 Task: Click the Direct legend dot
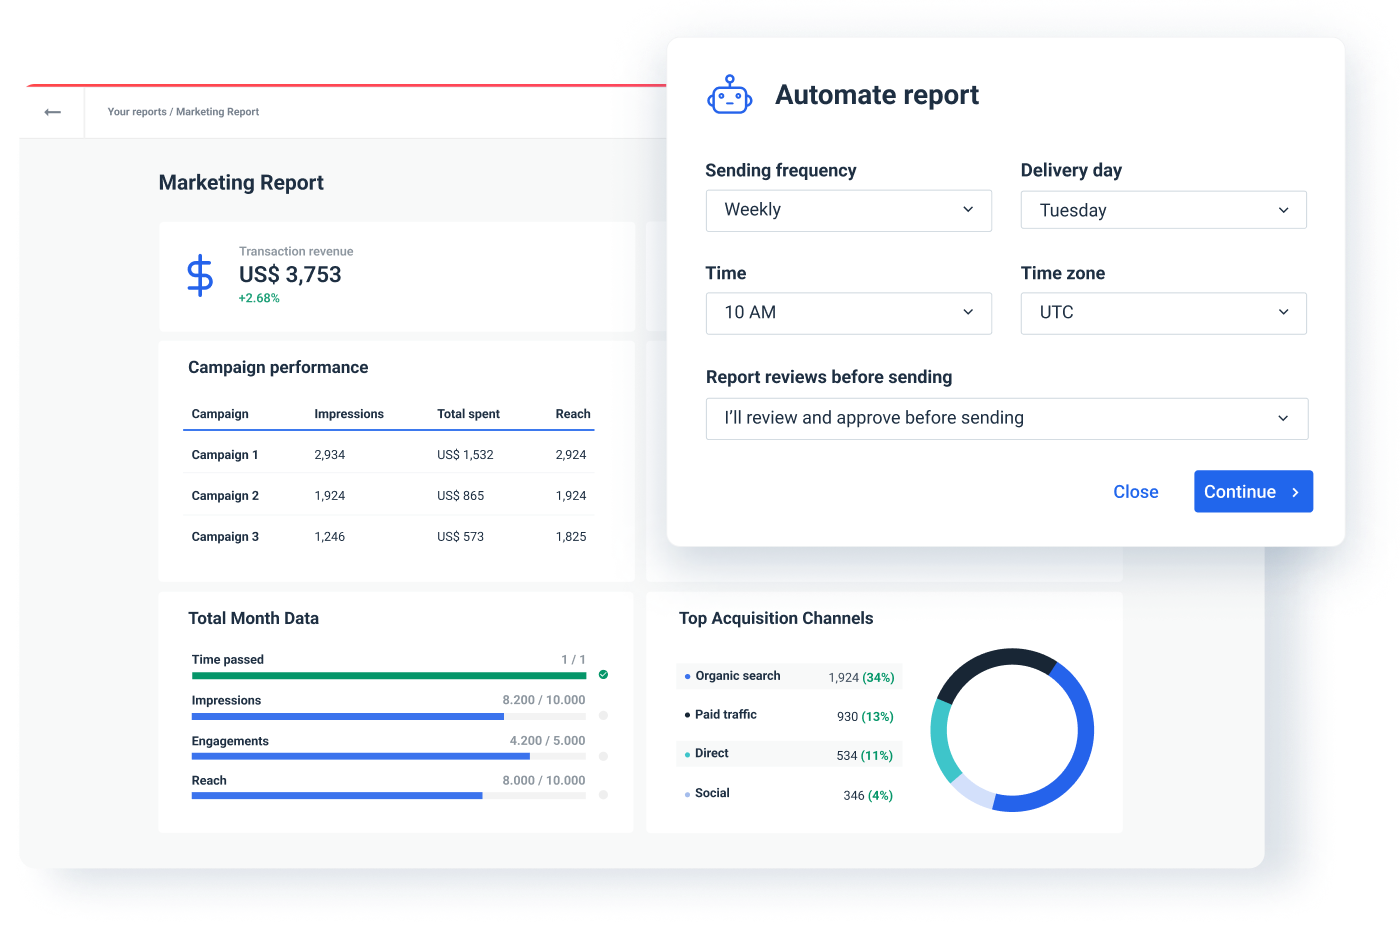click(x=688, y=753)
